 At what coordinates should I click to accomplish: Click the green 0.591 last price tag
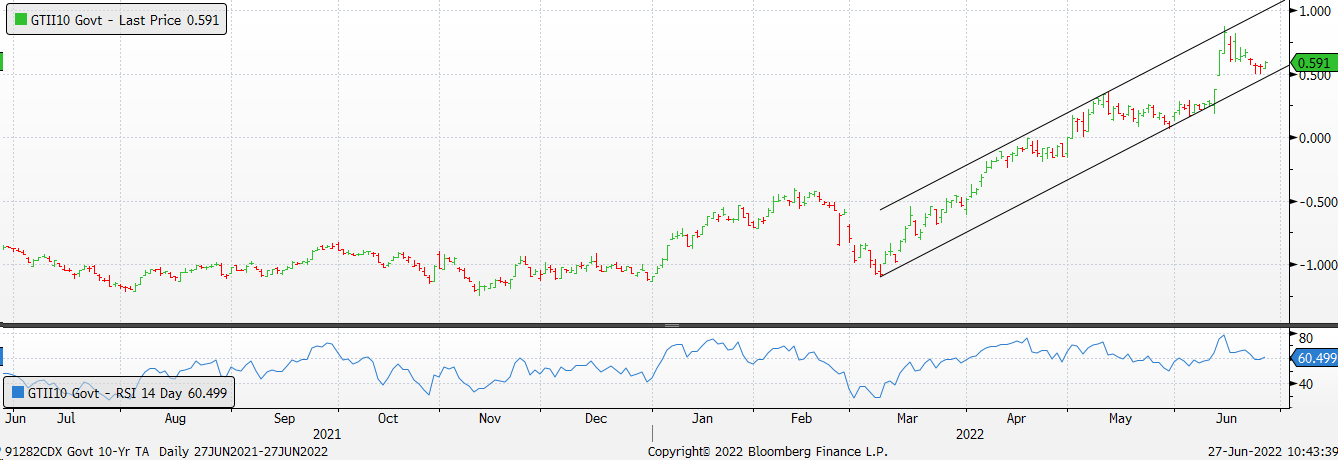(x=1313, y=63)
